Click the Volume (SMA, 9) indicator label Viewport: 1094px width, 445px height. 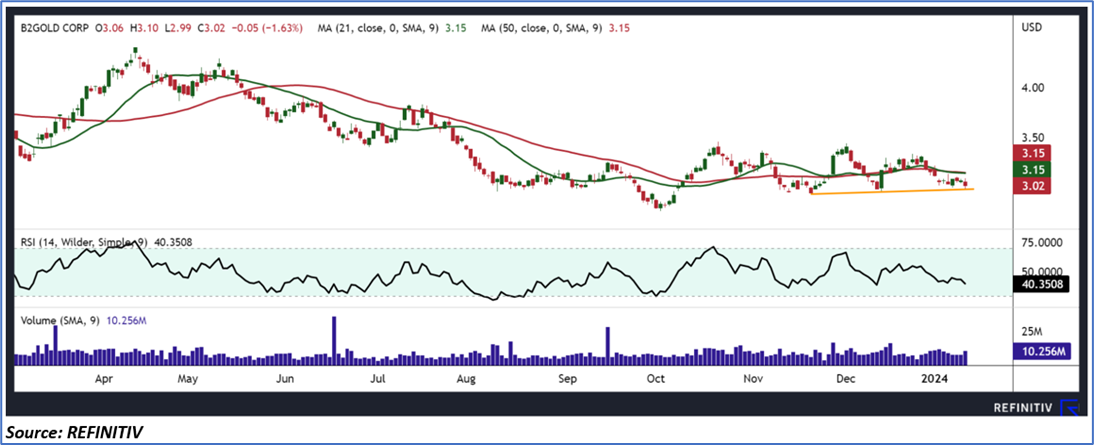pos(63,320)
